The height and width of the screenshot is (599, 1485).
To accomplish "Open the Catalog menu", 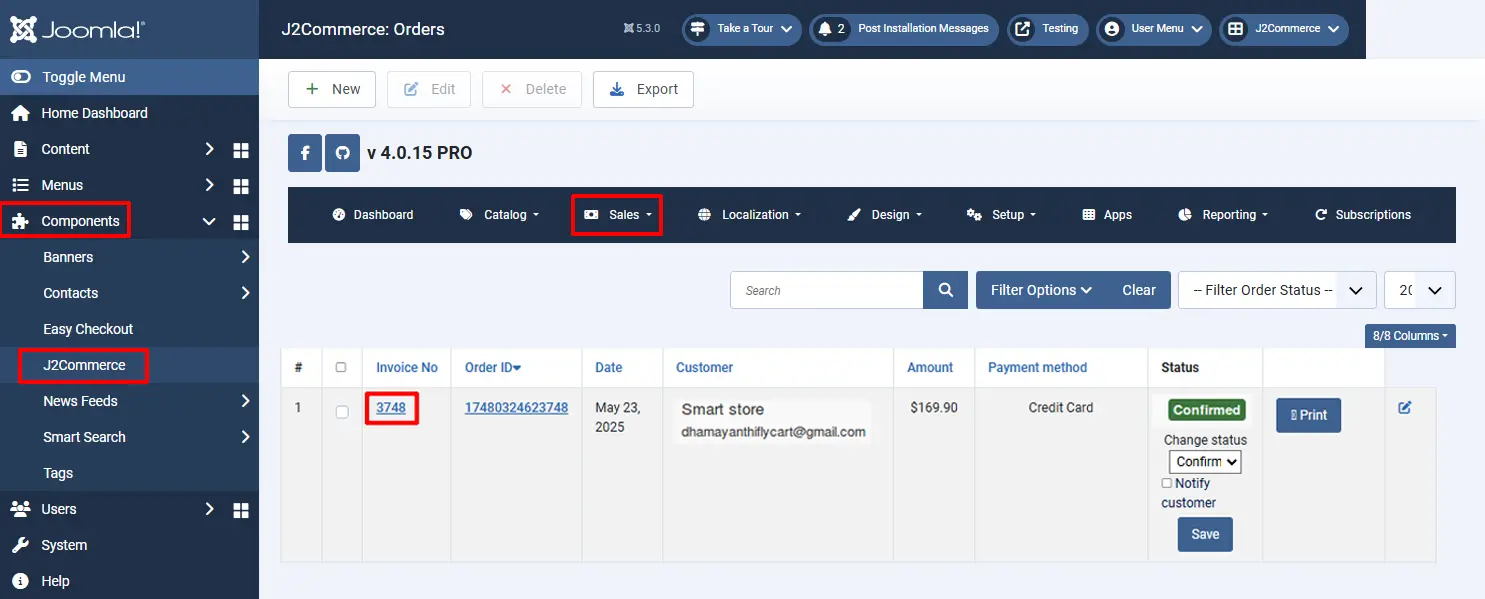I will click(499, 215).
